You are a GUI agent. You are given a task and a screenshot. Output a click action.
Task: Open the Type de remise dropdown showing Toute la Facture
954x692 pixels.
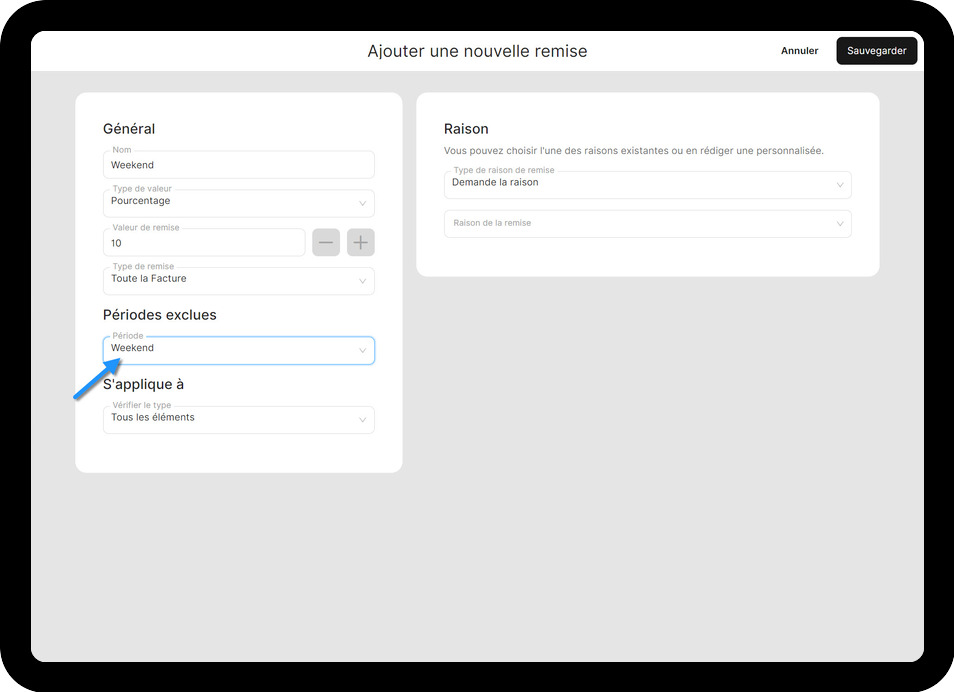[x=230, y=281]
